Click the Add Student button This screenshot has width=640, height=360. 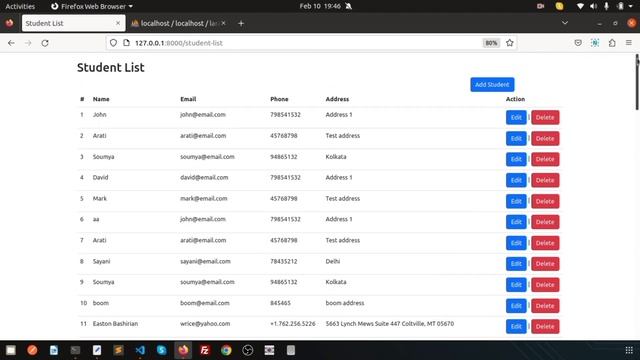pos(492,84)
